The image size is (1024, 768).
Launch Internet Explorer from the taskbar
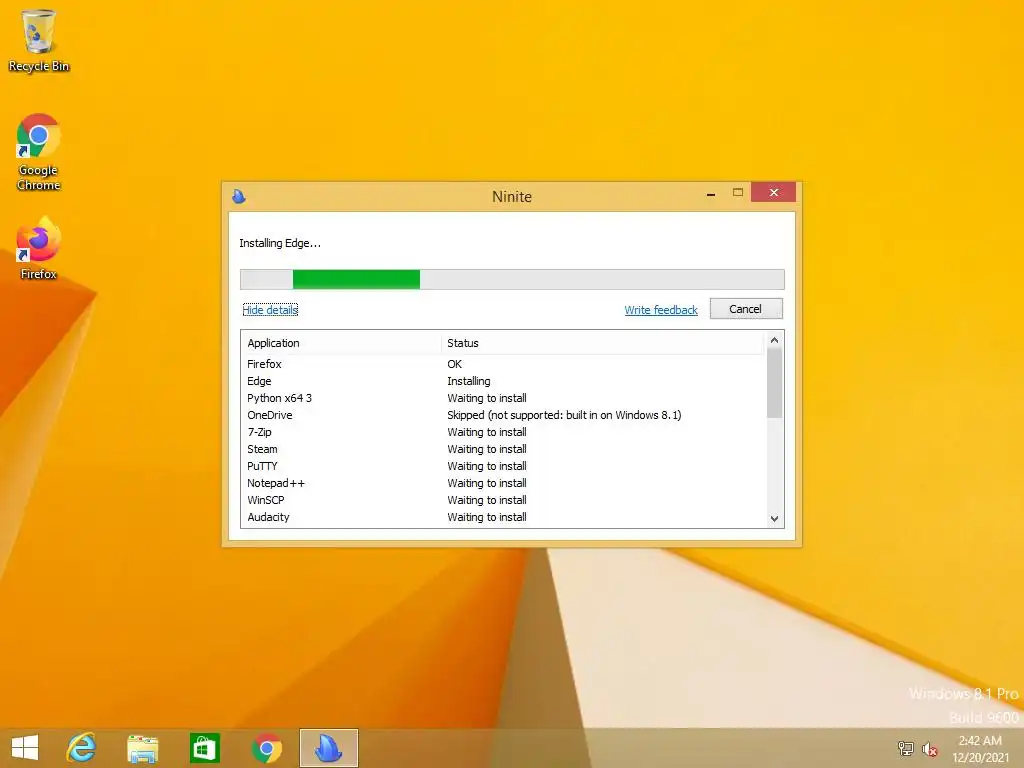pos(82,748)
